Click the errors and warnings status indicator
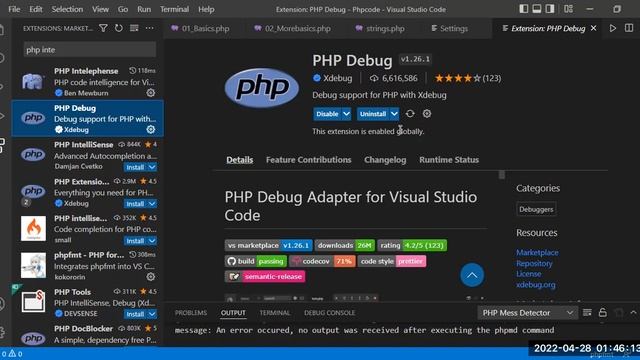 12,354
